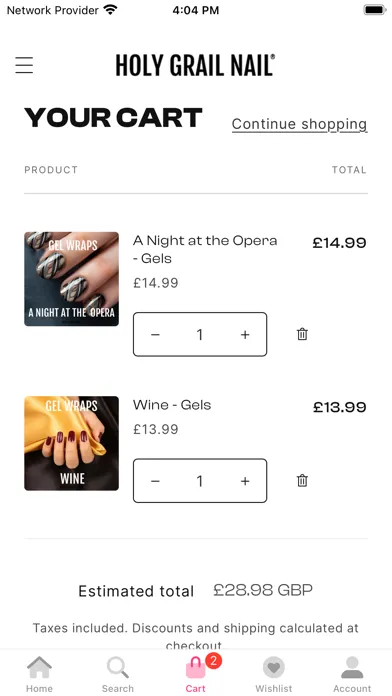Edit quantity field for A Night at the Opera
Screen dimensions: 392x696
click(x=200, y=335)
